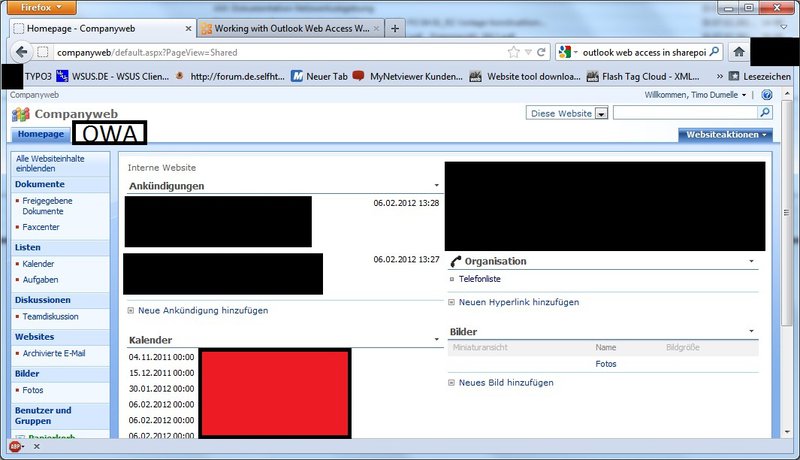Viewport: 800px width, 460px height.
Task: Expand the Kalender web part menu arrow
Action: click(x=437, y=339)
